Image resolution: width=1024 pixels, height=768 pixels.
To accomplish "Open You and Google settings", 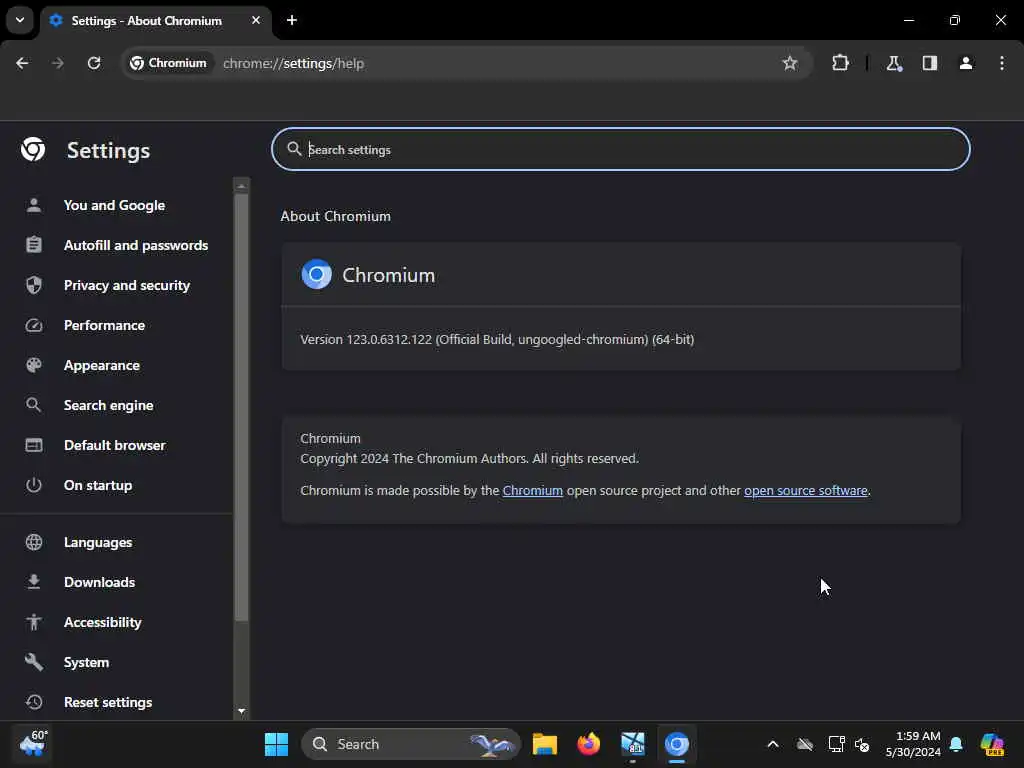I will 114,206.
